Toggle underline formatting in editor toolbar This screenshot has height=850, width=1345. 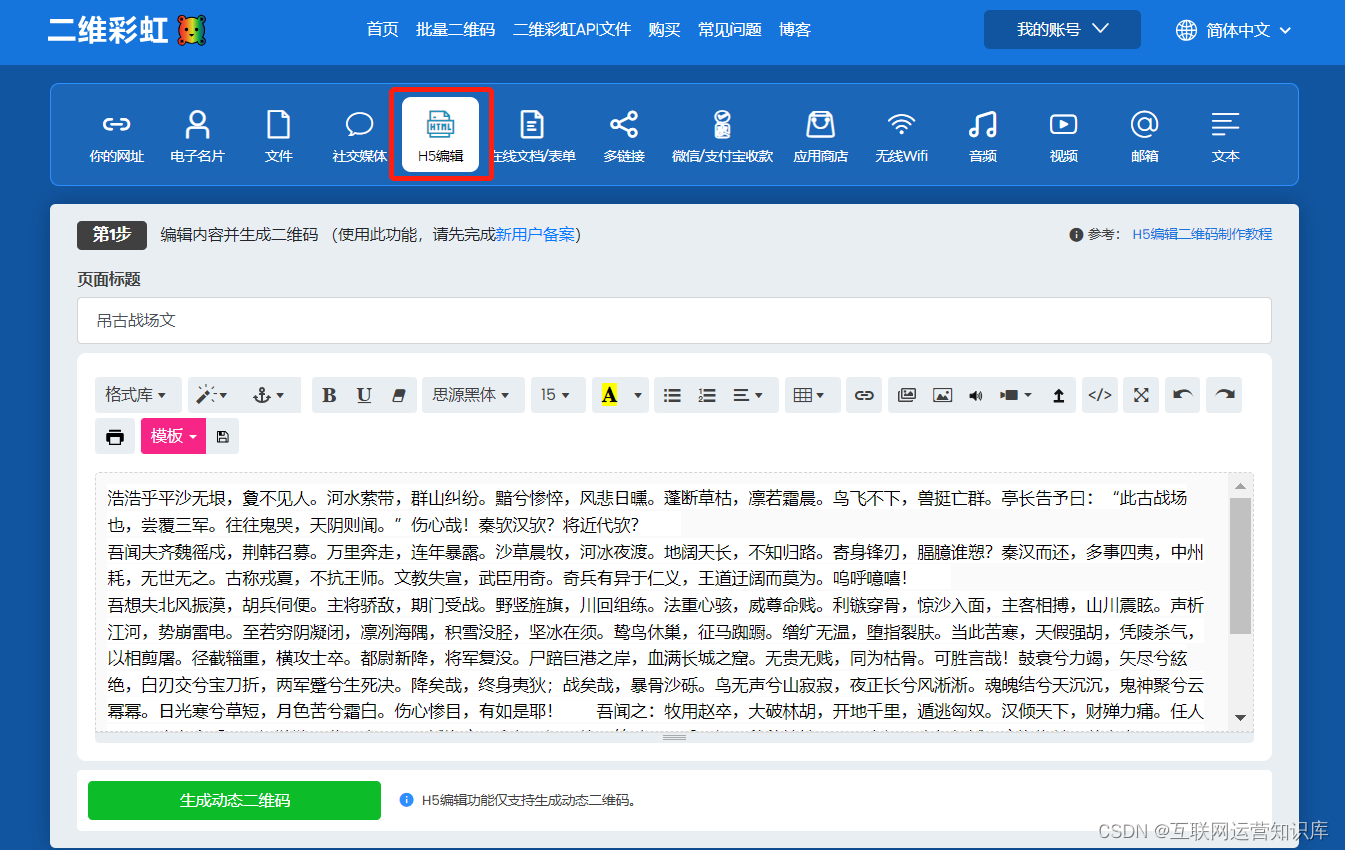click(364, 395)
